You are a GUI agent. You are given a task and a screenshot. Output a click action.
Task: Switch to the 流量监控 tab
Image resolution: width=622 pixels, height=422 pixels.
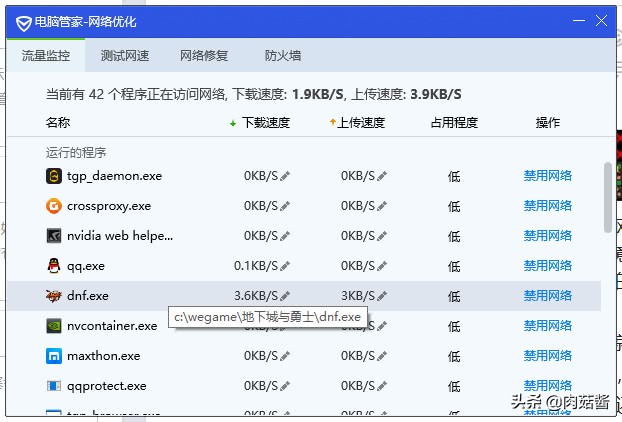[46, 56]
